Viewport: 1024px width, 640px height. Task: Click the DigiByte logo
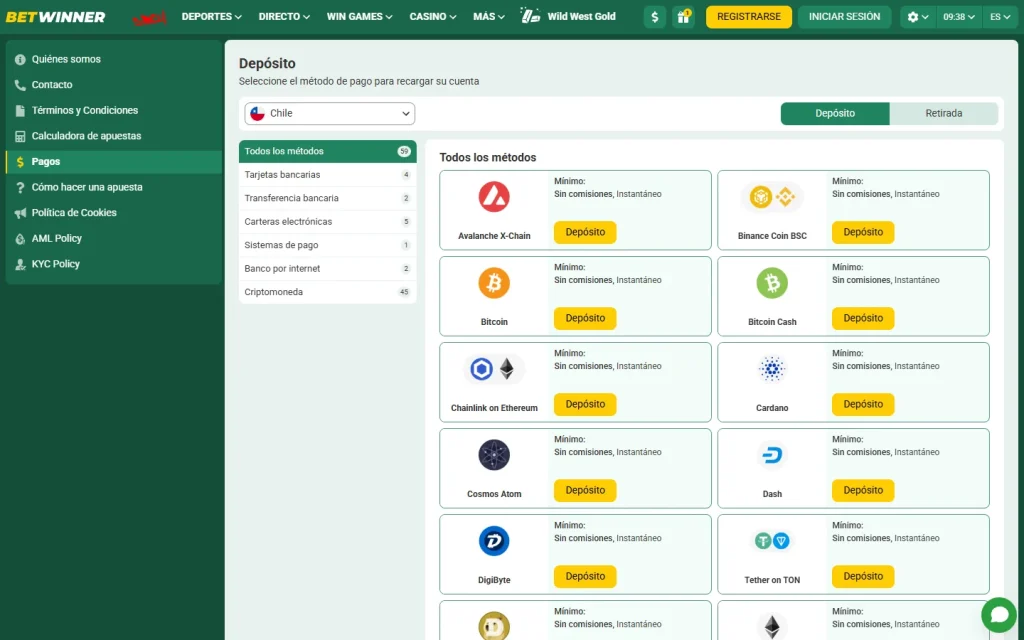click(x=494, y=541)
